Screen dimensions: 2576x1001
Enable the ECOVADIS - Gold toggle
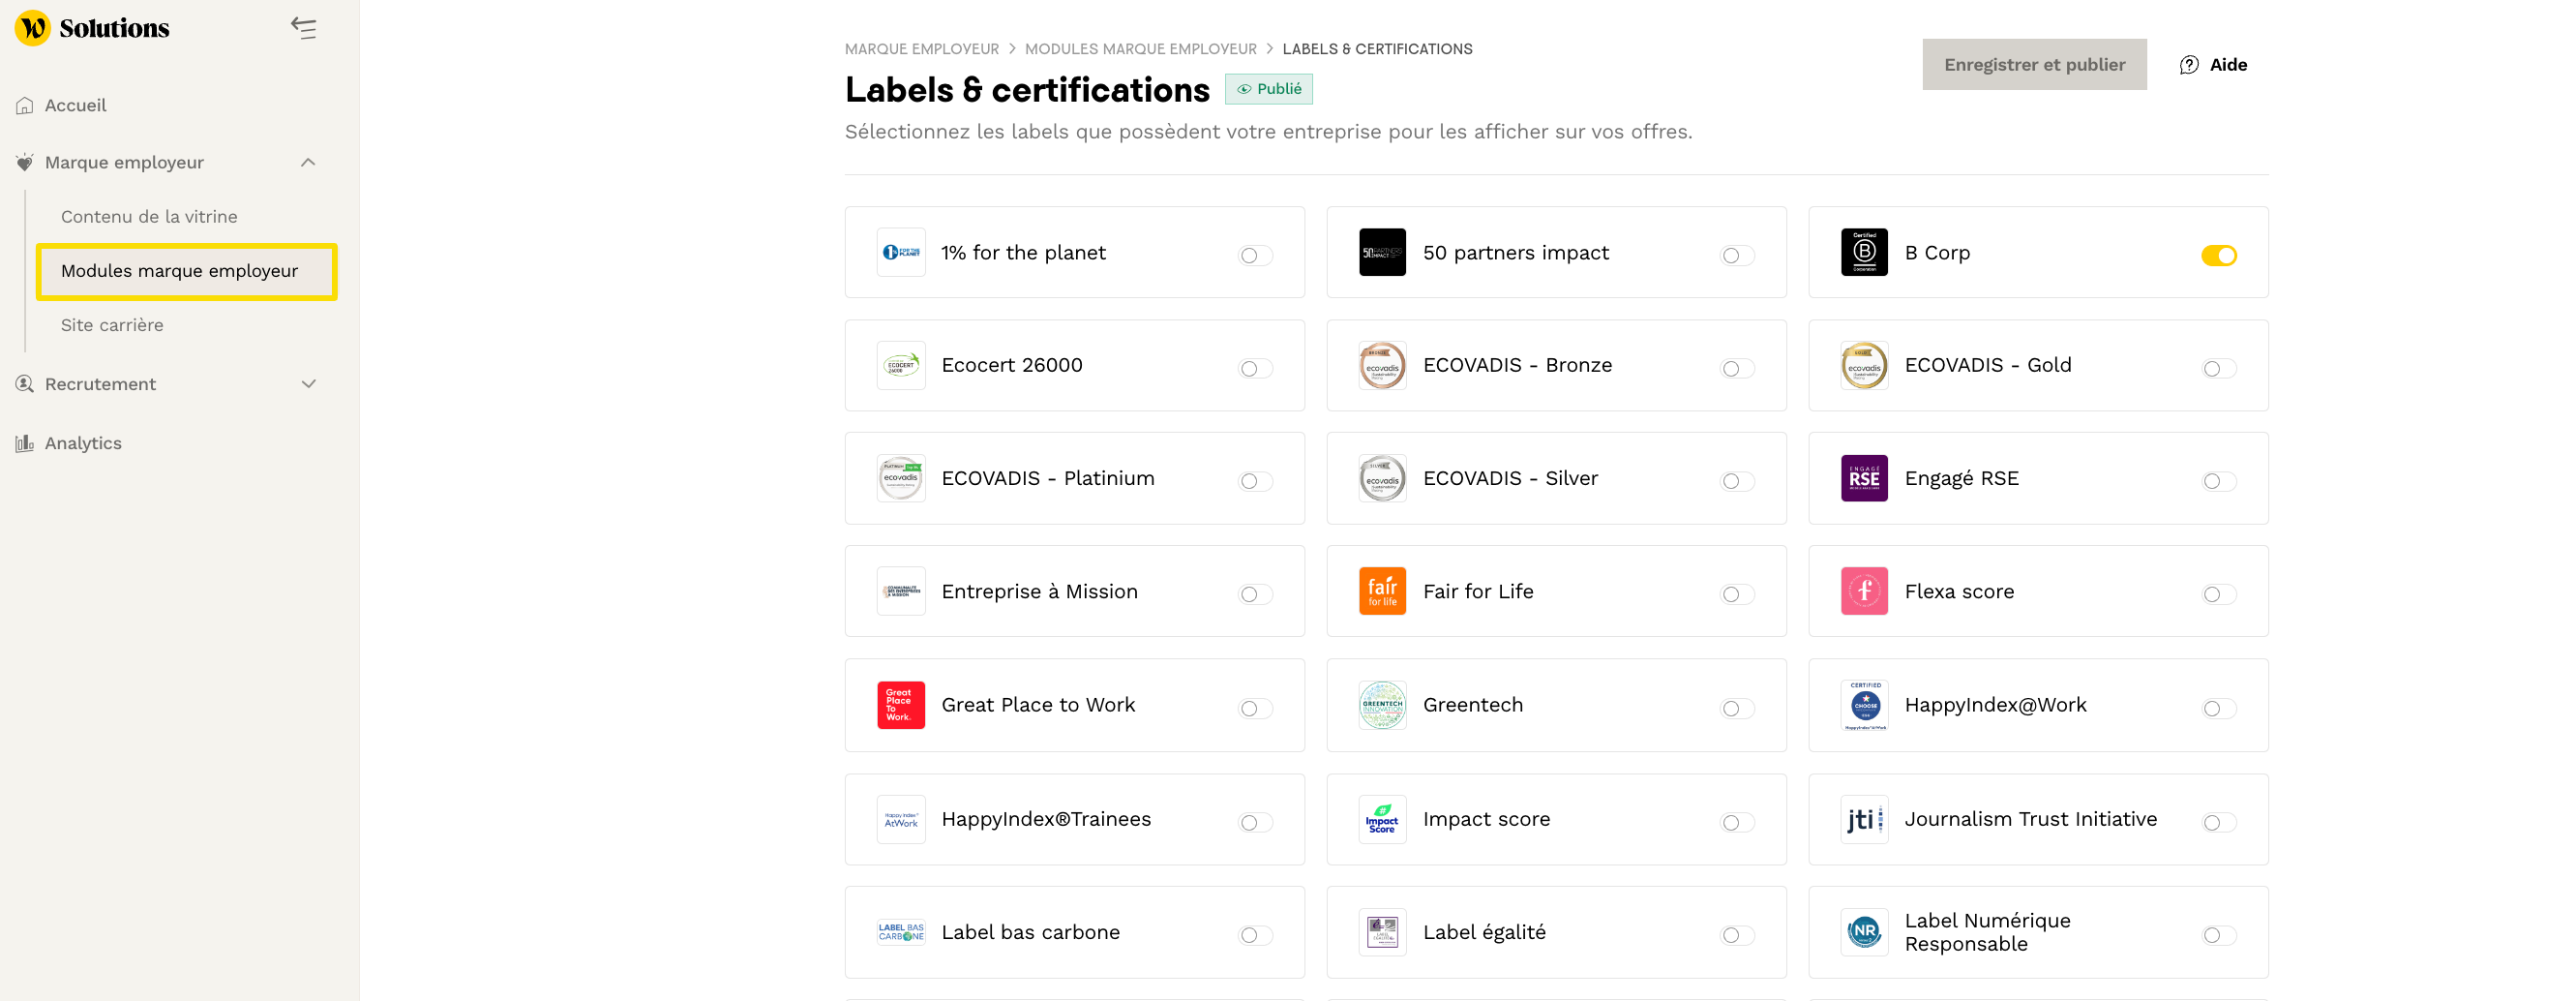point(2218,368)
